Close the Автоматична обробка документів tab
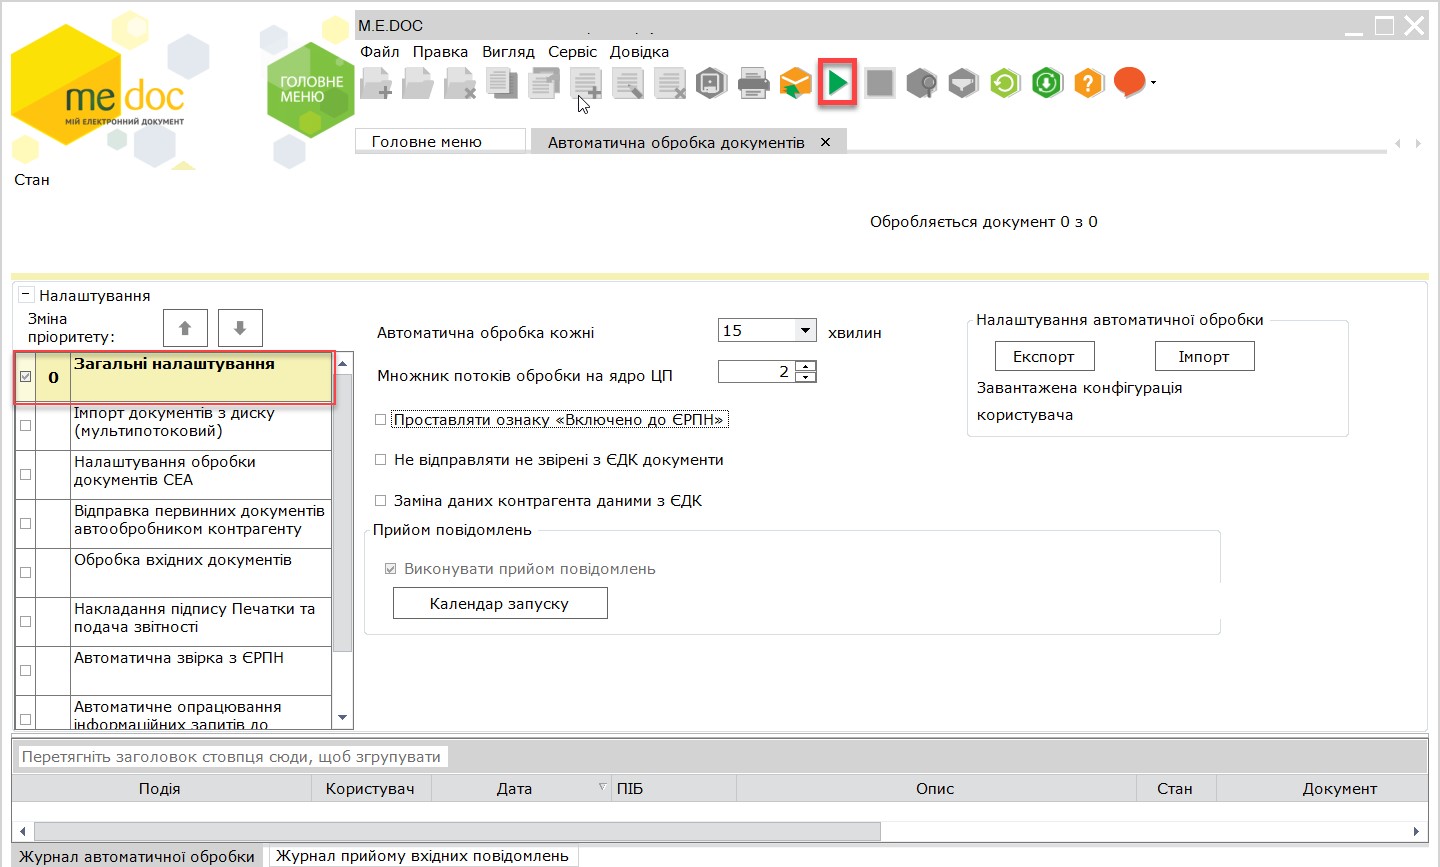 [x=825, y=142]
